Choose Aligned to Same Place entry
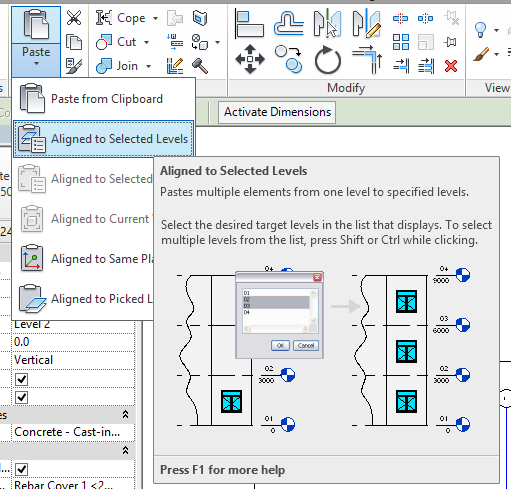511x489 pixels. [x=83, y=259]
